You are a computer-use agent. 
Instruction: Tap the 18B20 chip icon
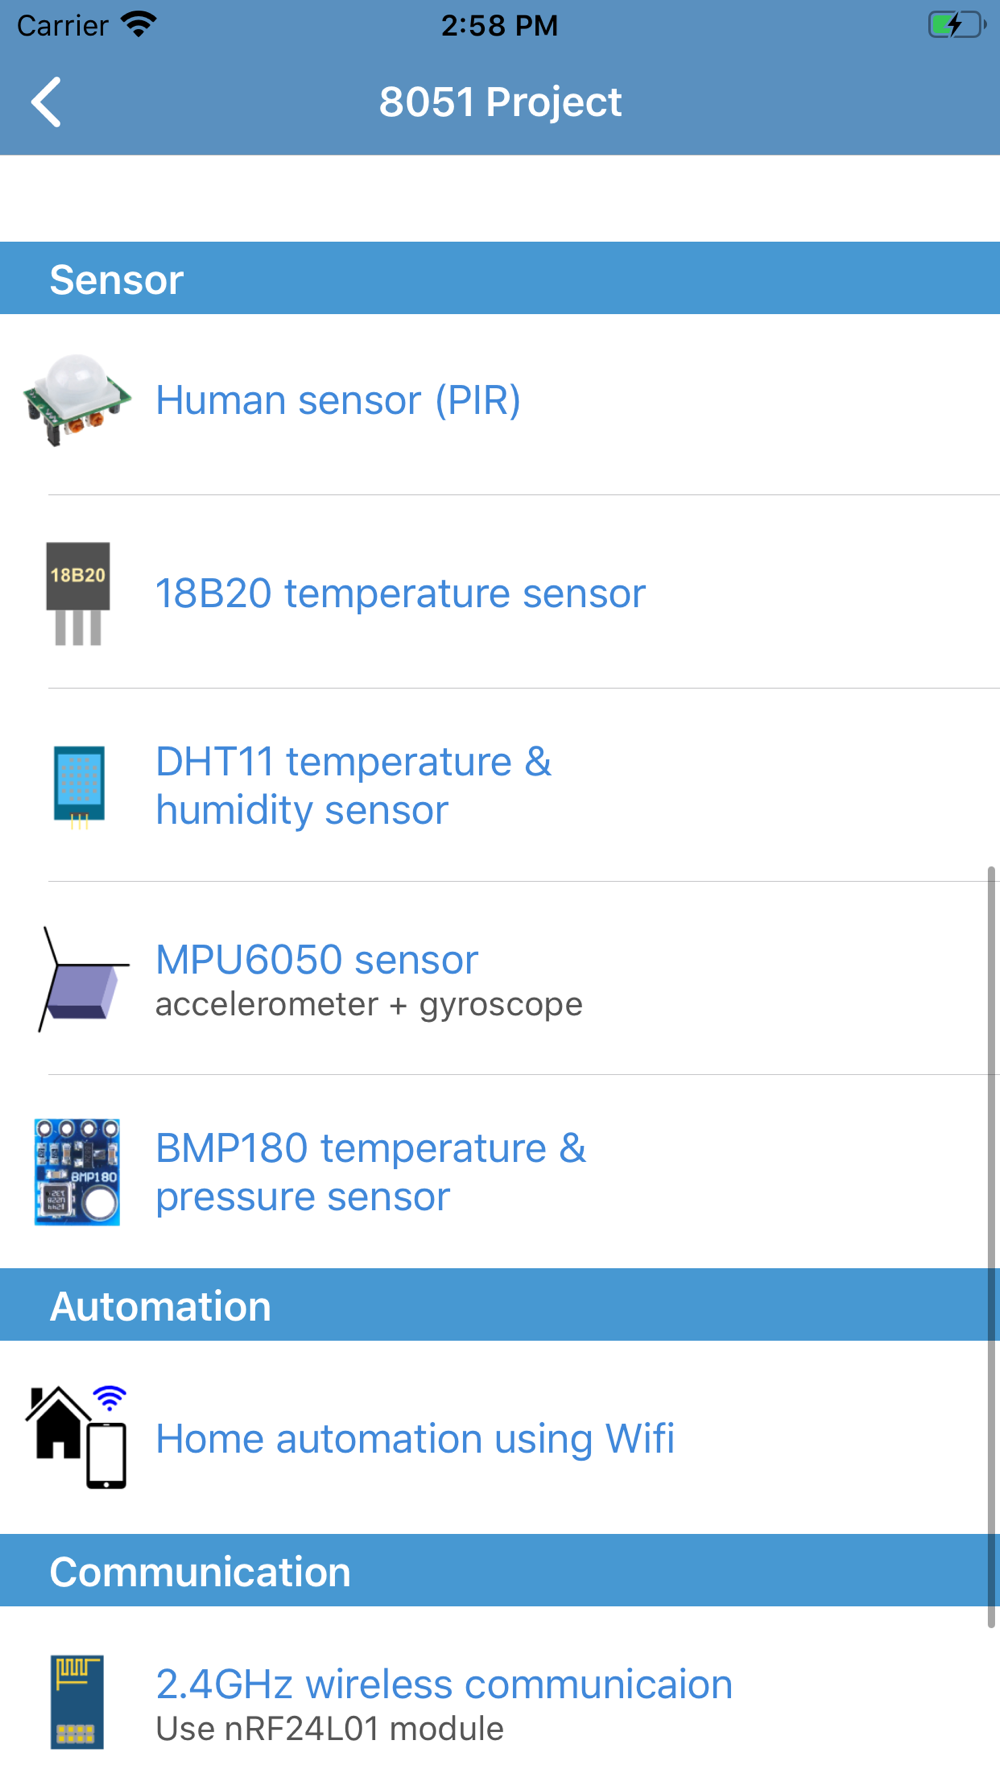pos(78,593)
